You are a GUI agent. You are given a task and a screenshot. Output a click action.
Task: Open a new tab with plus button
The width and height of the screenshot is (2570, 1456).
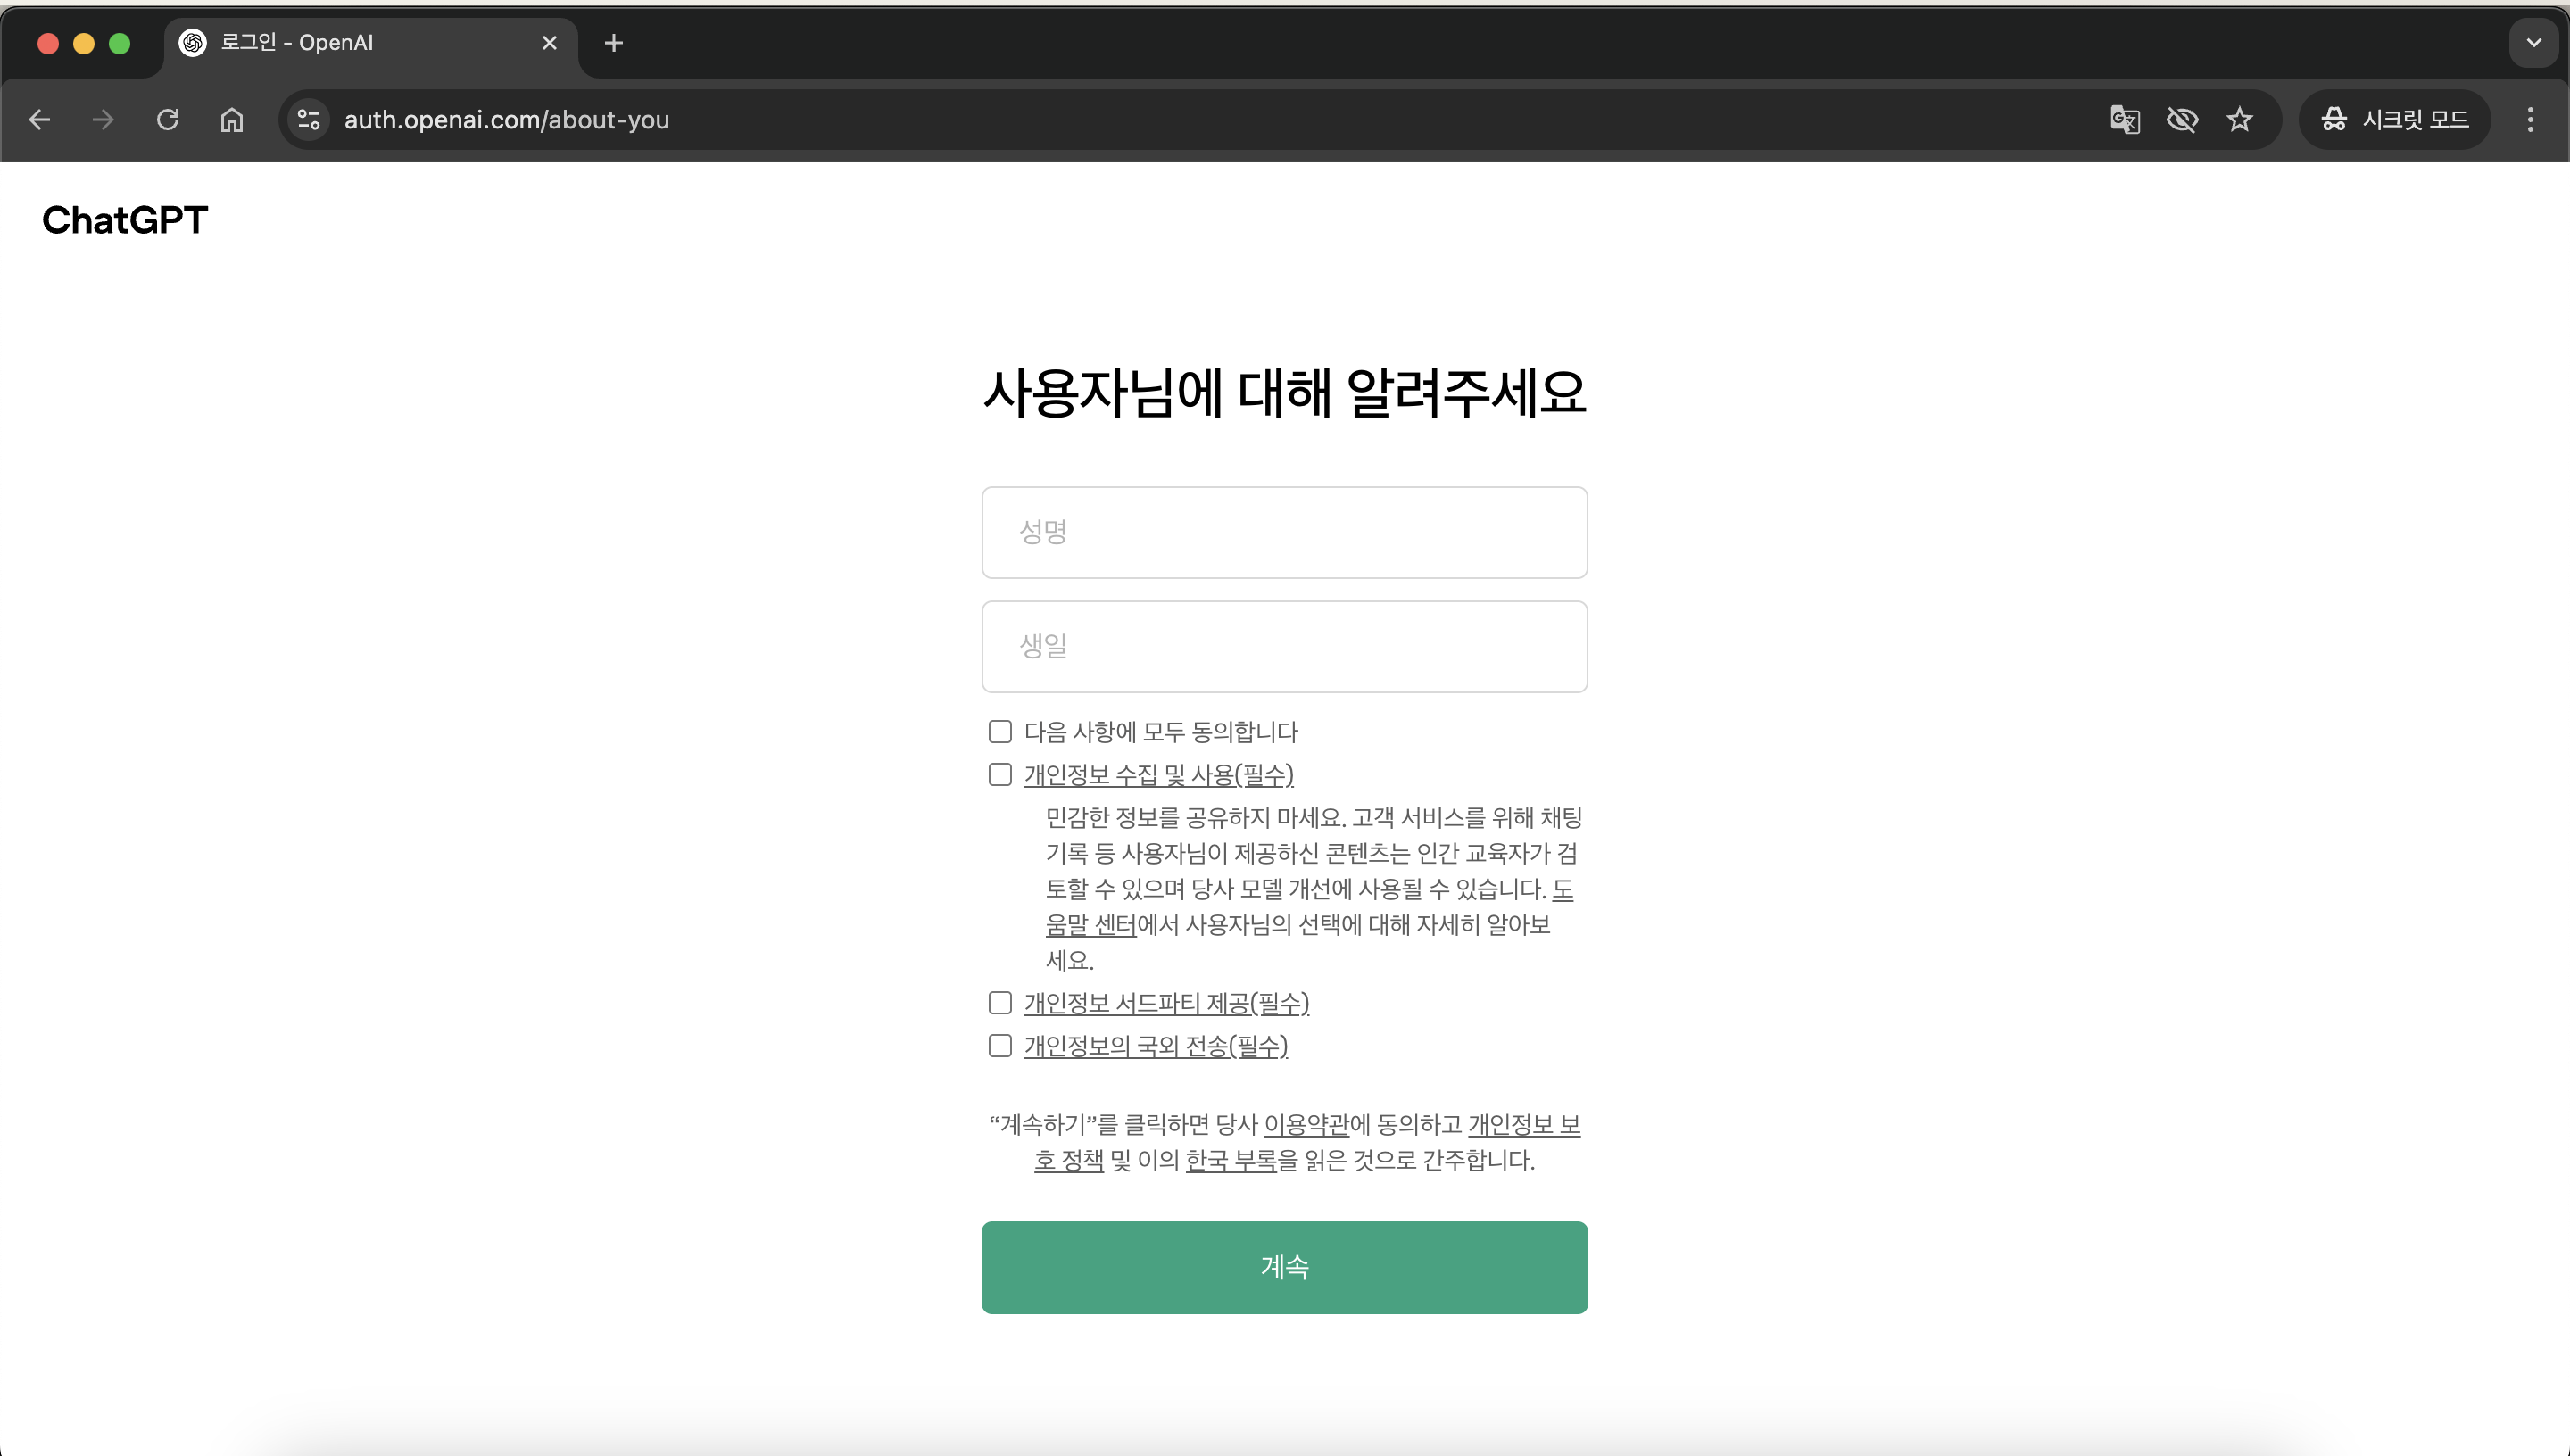(614, 43)
